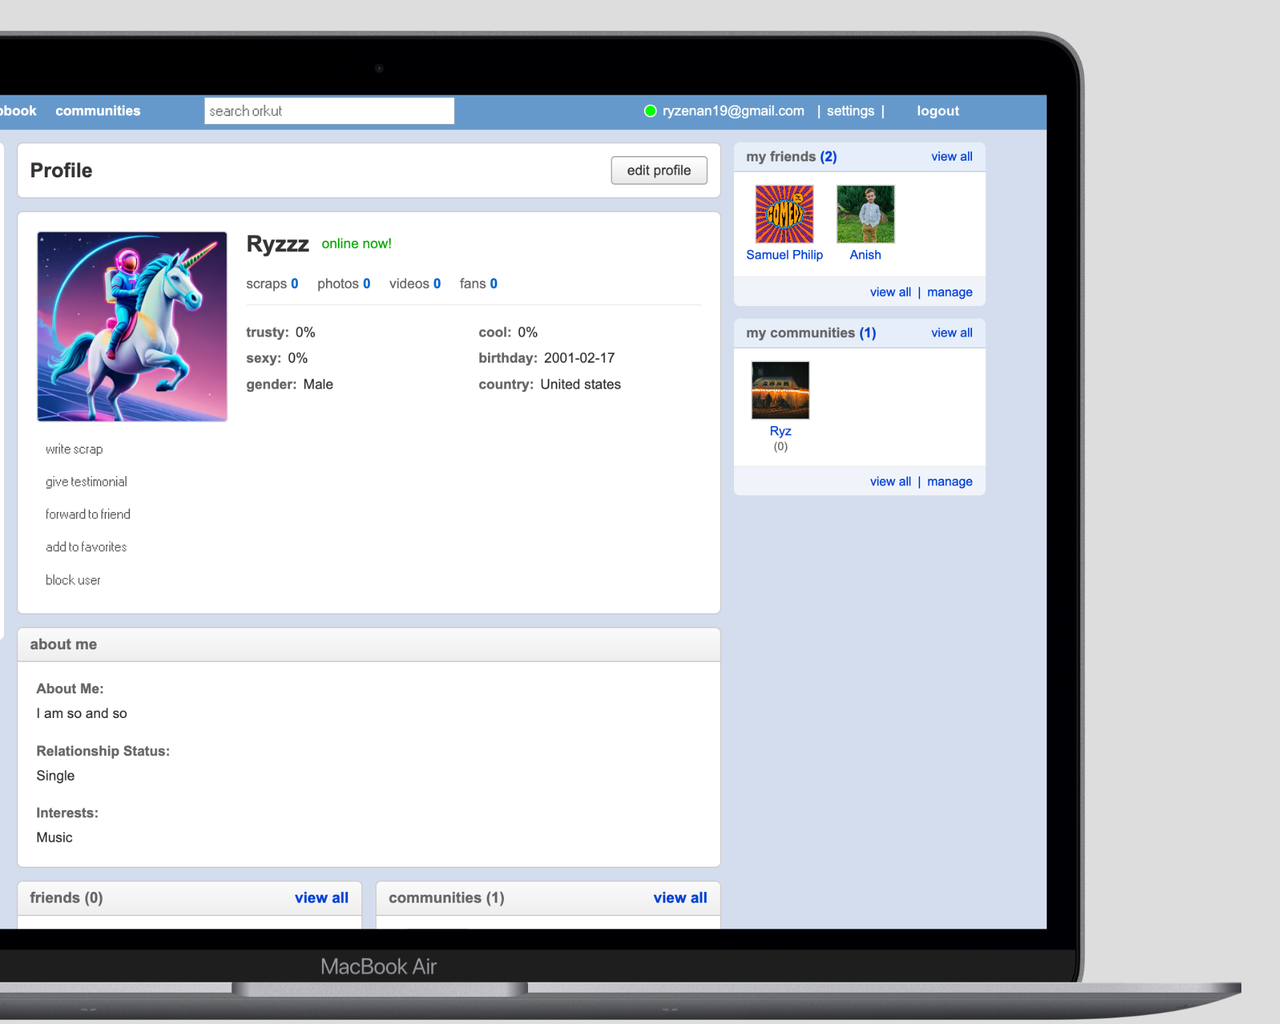Click Ryzzz's unicorn profile photo
The width and height of the screenshot is (1280, 1024).
(x=132, y=326)
